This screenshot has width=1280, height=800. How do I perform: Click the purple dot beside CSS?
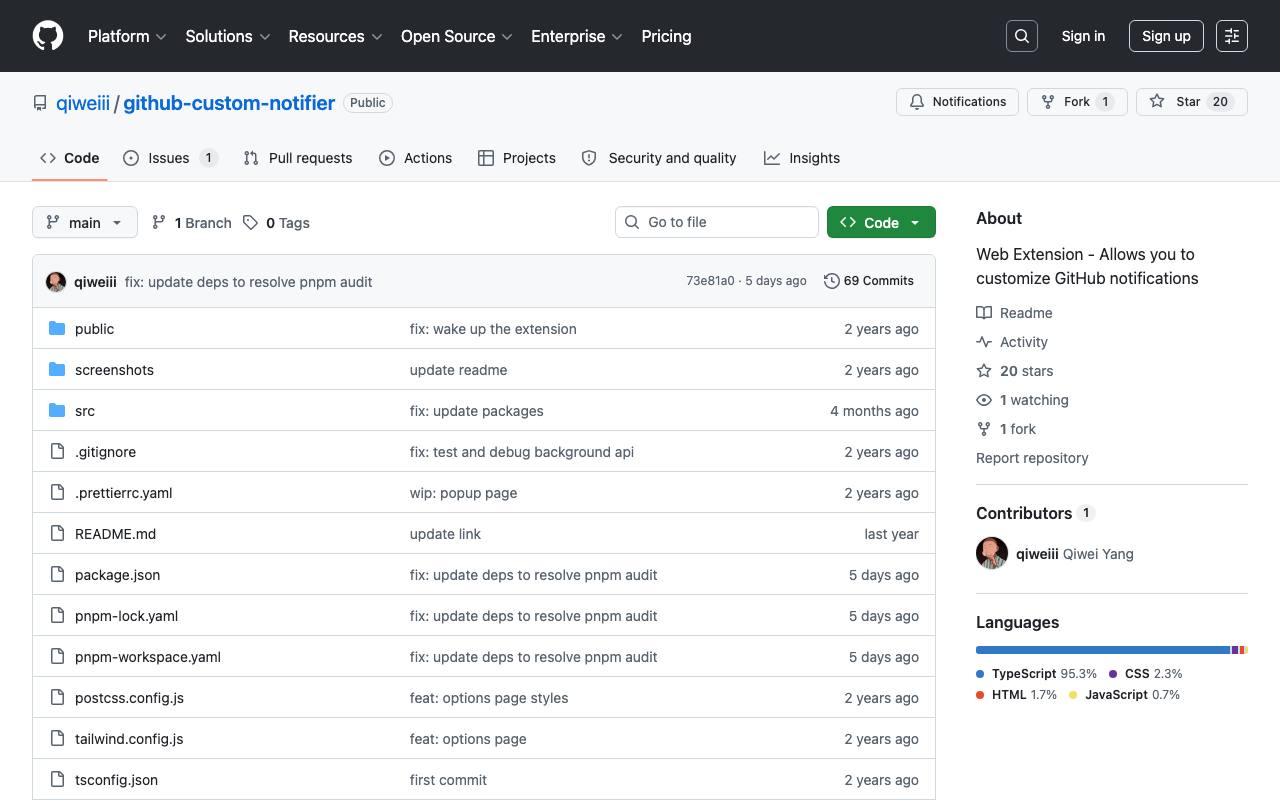point(1113,674)
